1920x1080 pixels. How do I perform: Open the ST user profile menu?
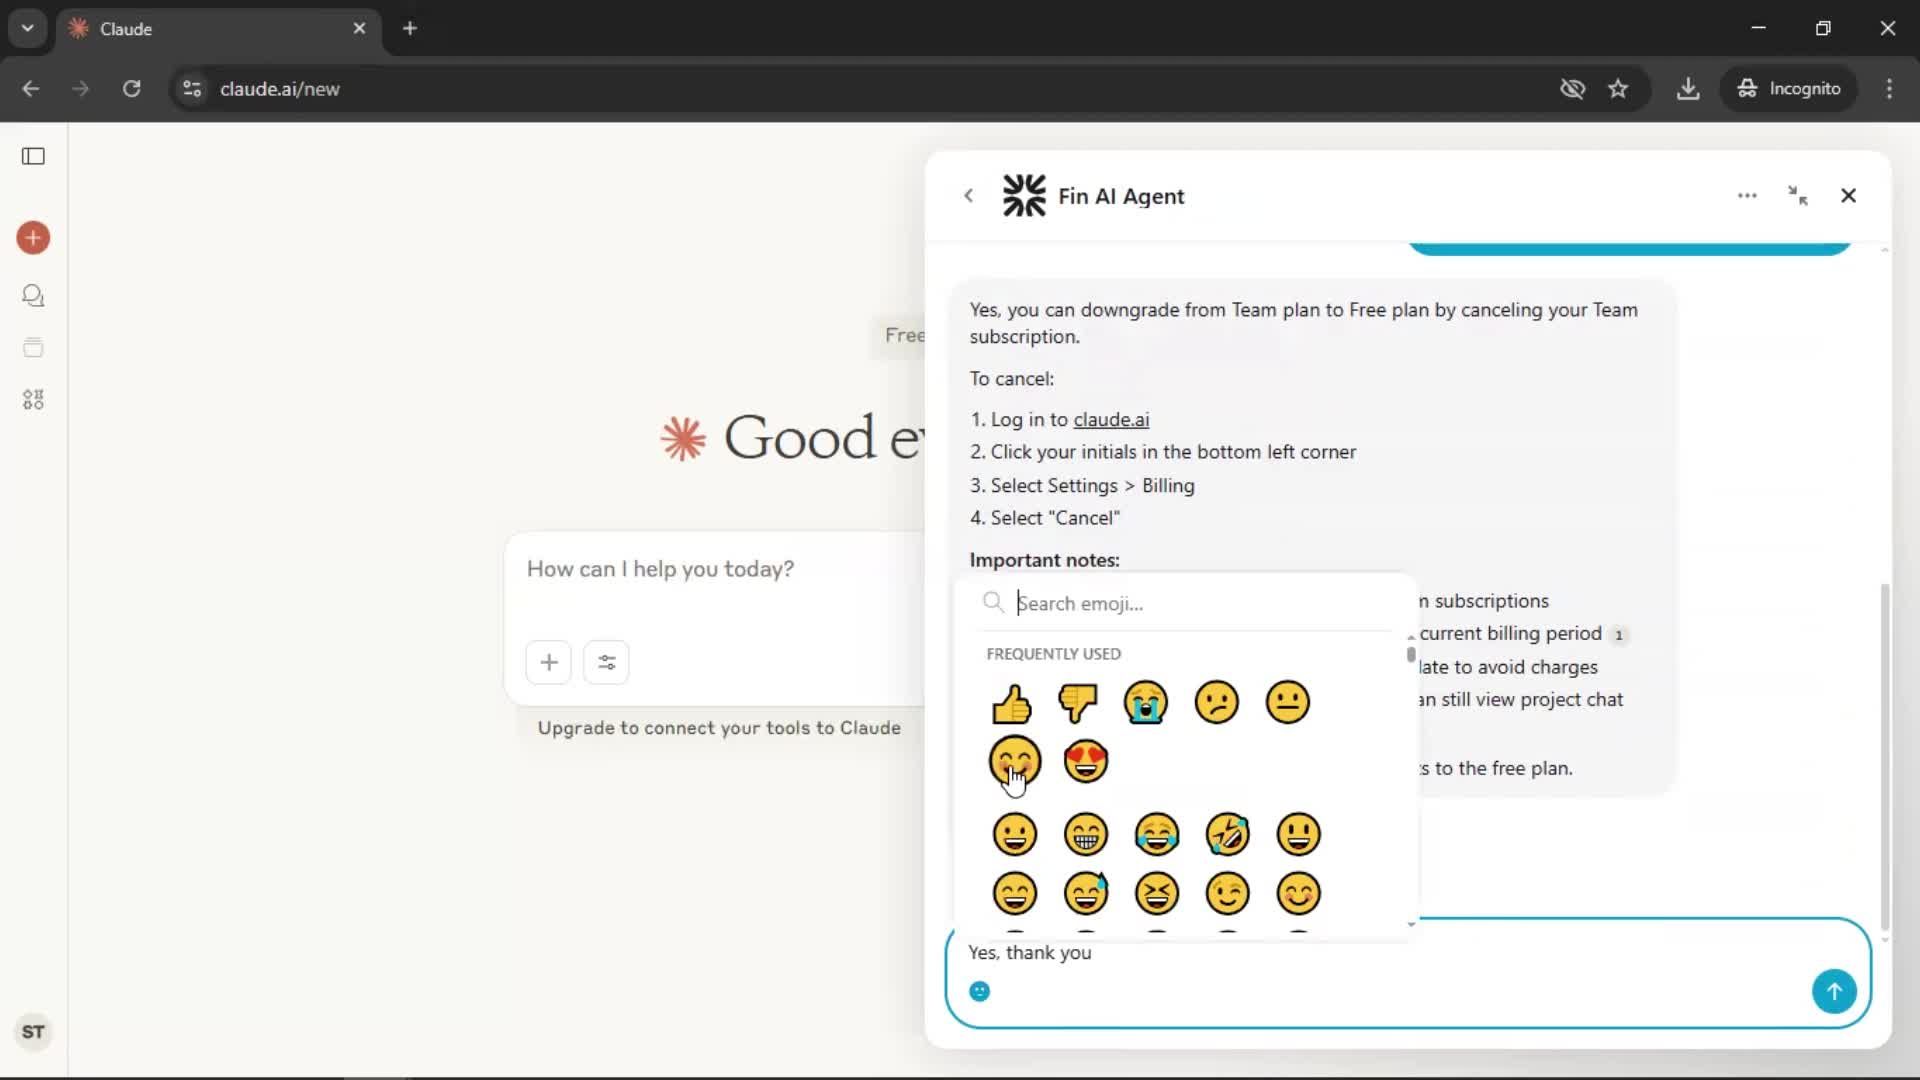(x=33, y=1032)
